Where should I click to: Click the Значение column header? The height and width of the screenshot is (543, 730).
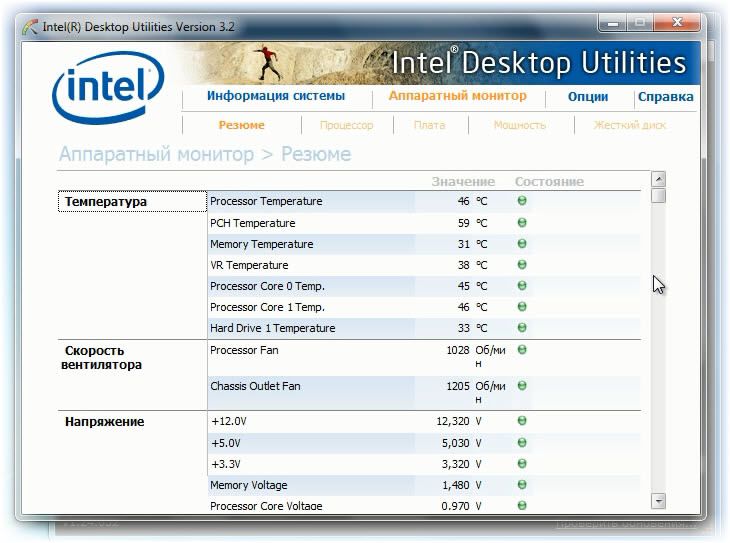pyautogui.click(x=462, y=182)
